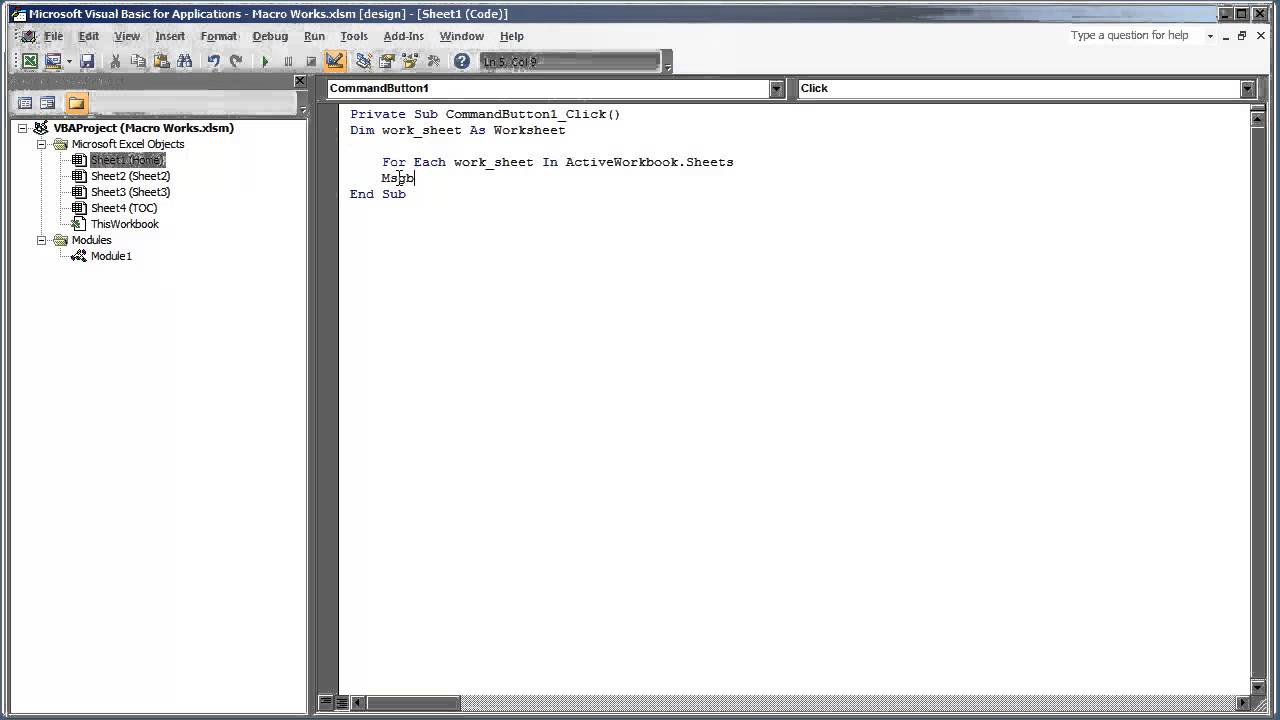The height and width of the screenshot is (720, 1280).
Task: Open the Click procedure dropdown
Action: tap(1247, 89)
